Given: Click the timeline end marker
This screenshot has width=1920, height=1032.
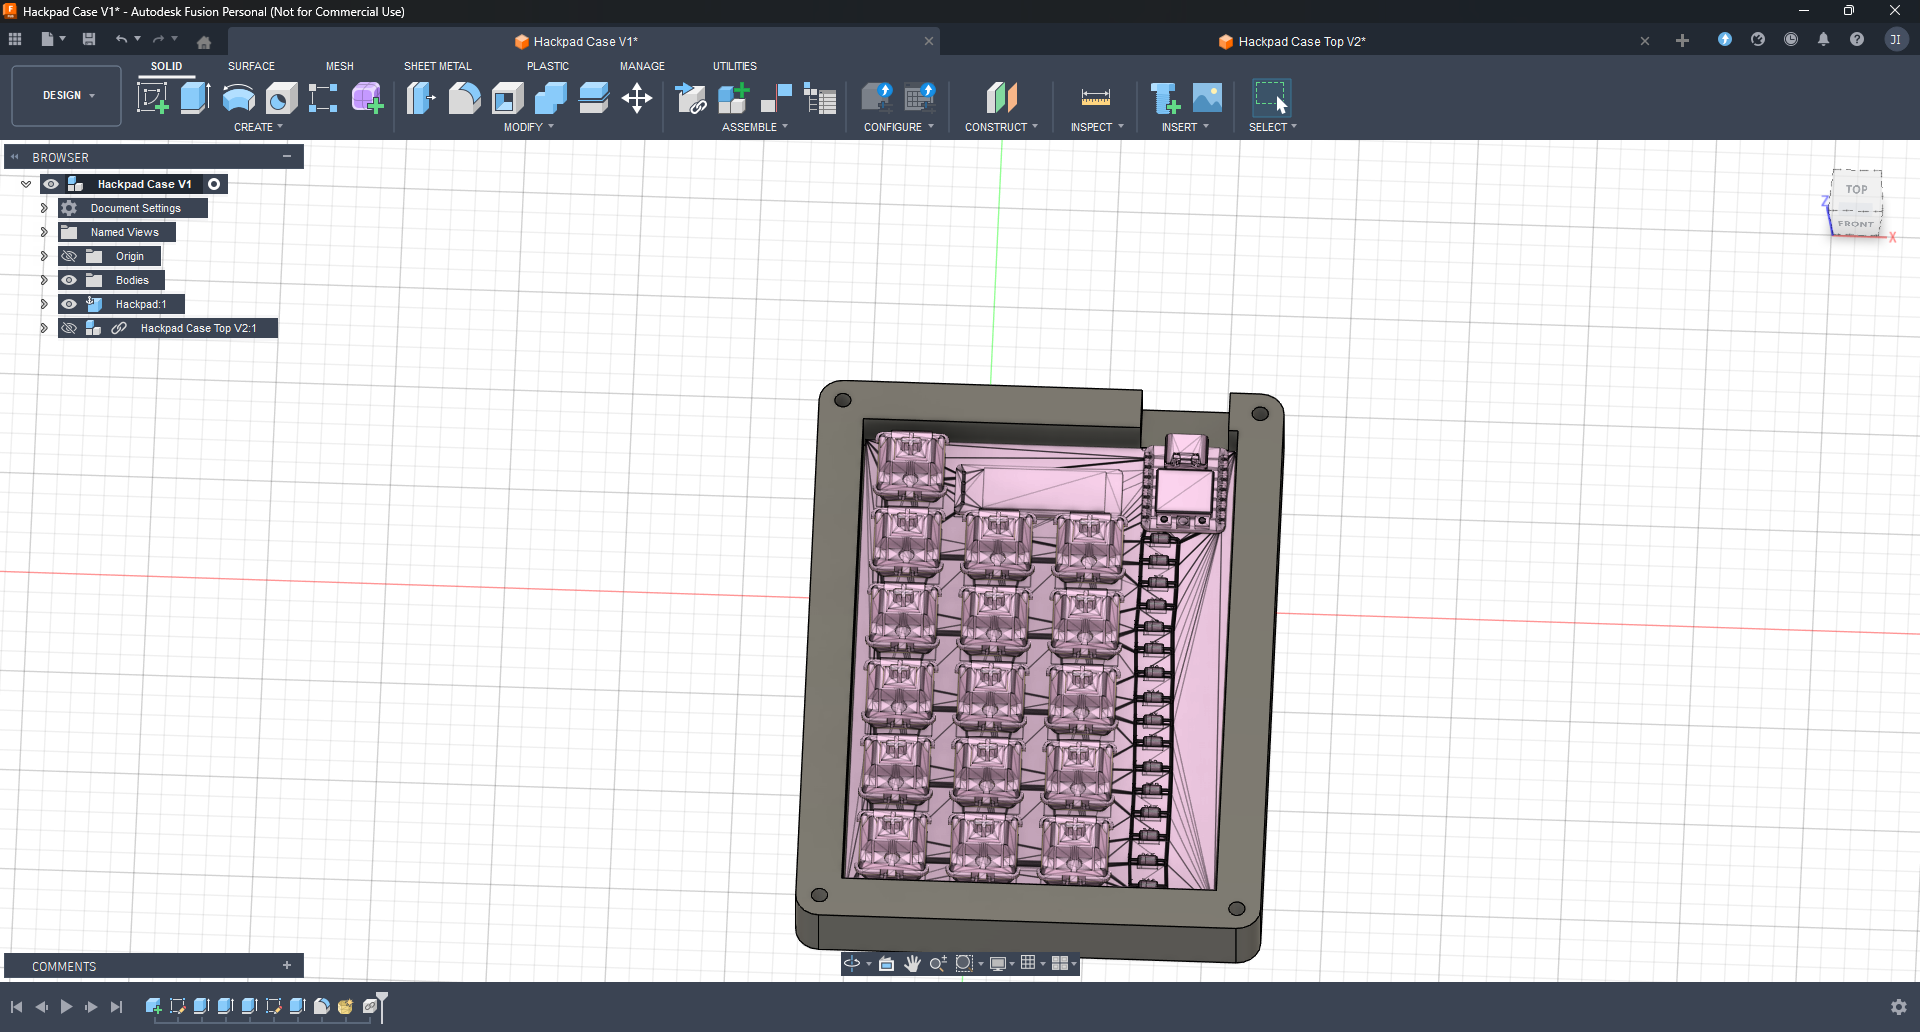Looking at the screenshot, I should pos(381,1005).
